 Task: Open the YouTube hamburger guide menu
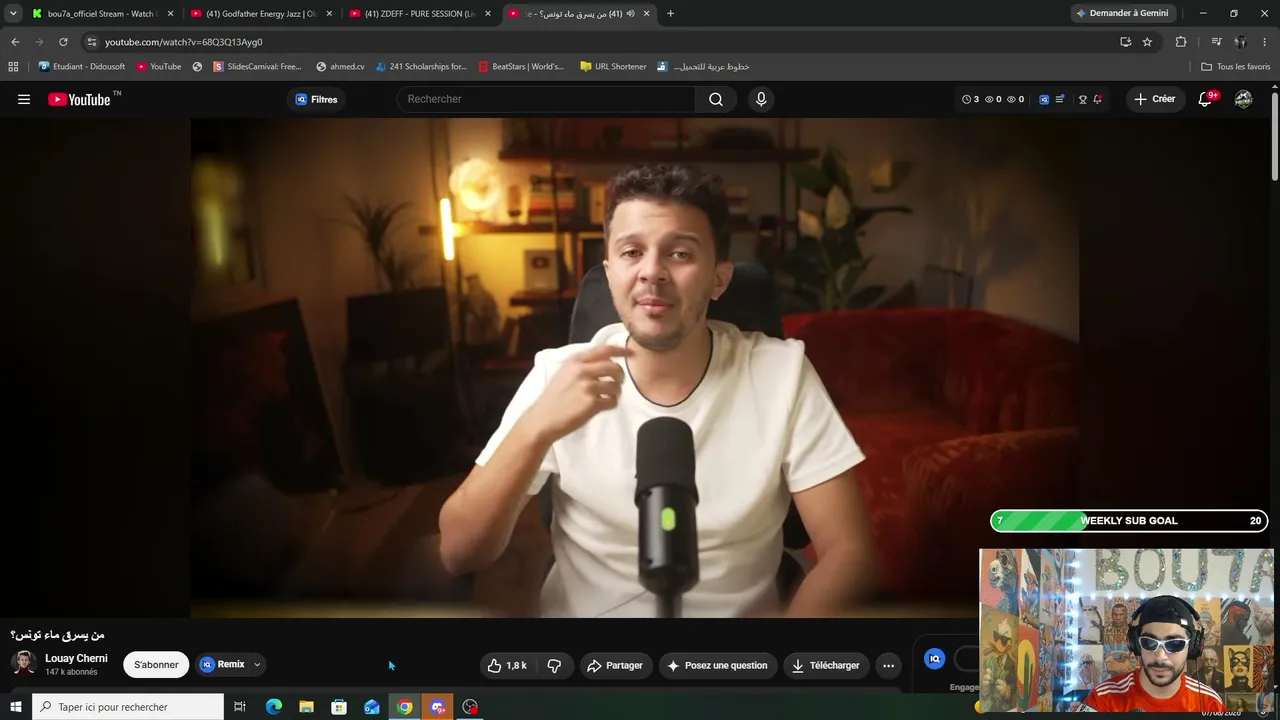tap(24, 99)
